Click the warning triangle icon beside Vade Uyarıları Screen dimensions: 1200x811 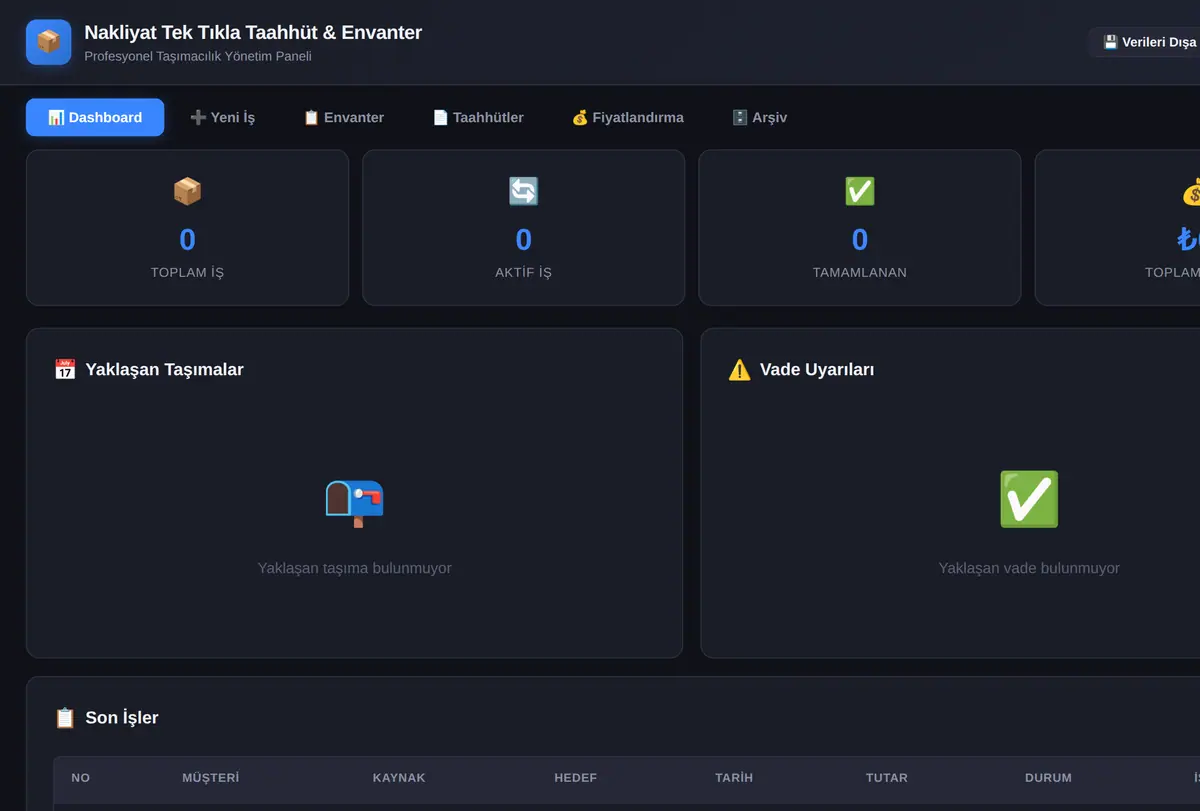tap(739, 369)
